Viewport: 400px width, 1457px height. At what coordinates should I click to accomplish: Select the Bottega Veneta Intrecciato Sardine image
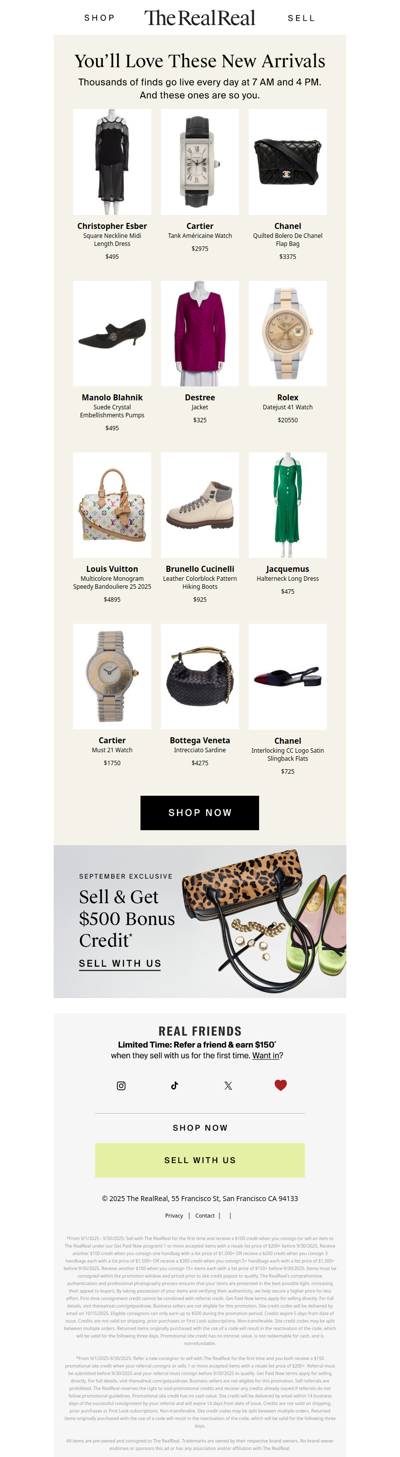(x=200, y=677)
